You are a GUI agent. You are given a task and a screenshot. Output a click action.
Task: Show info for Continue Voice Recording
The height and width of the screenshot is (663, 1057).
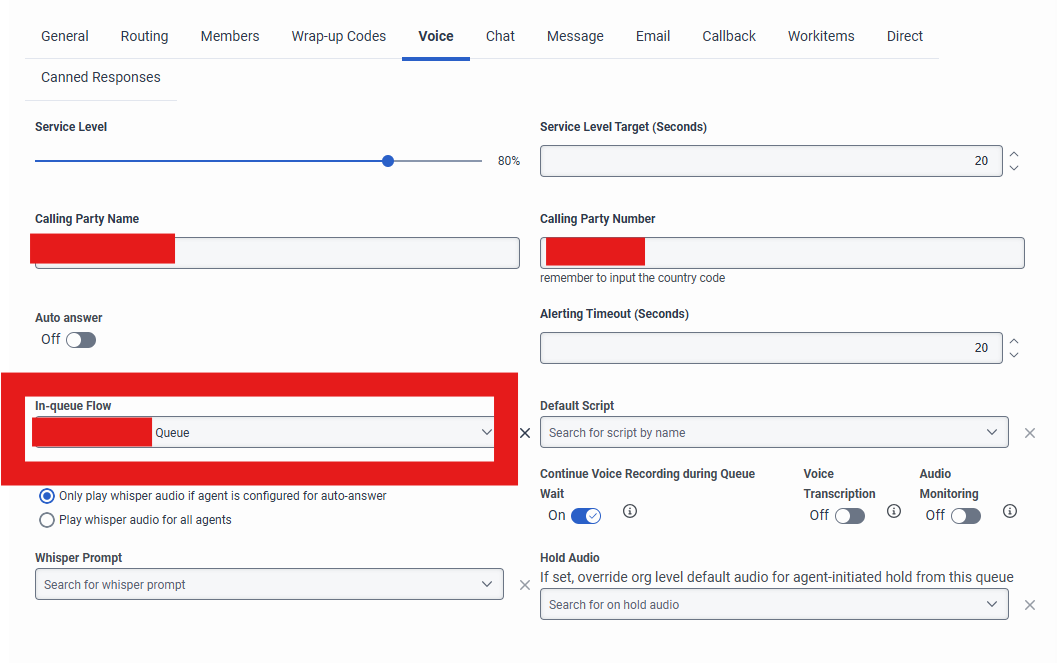(630, 511)
